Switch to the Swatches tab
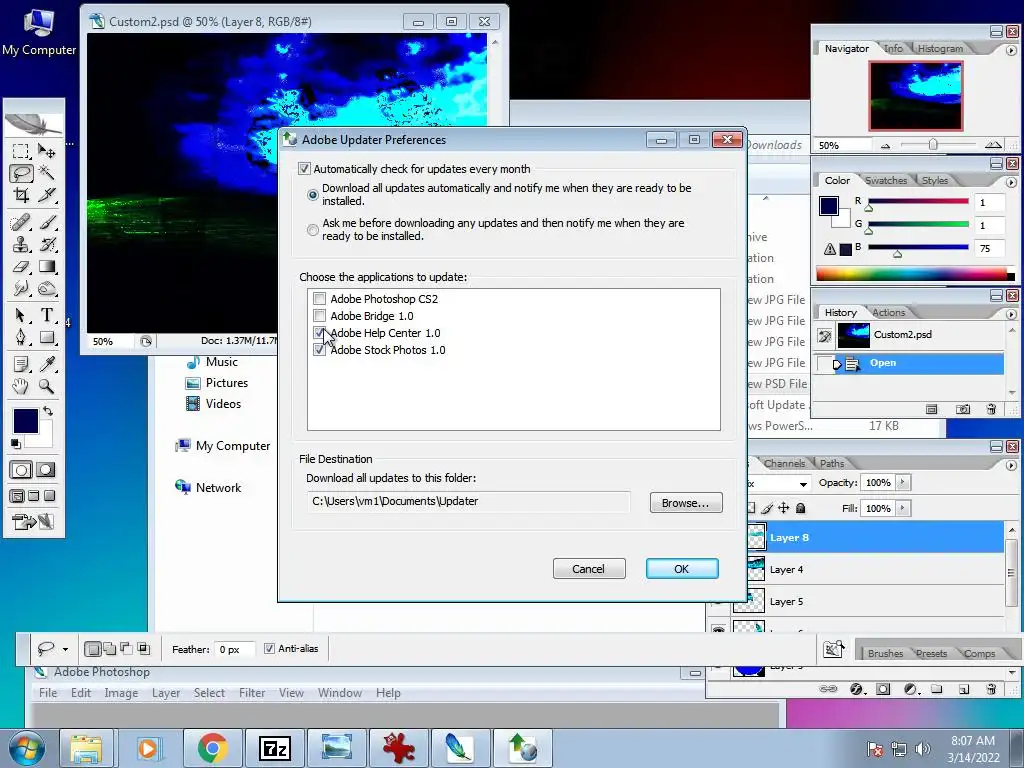Viewport: 1024px width, 768px height. coord(886,180)
